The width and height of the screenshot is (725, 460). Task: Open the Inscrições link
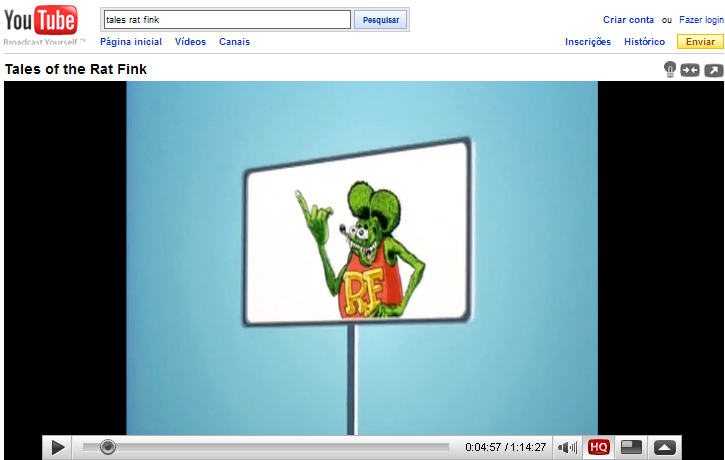pos(588,42)
